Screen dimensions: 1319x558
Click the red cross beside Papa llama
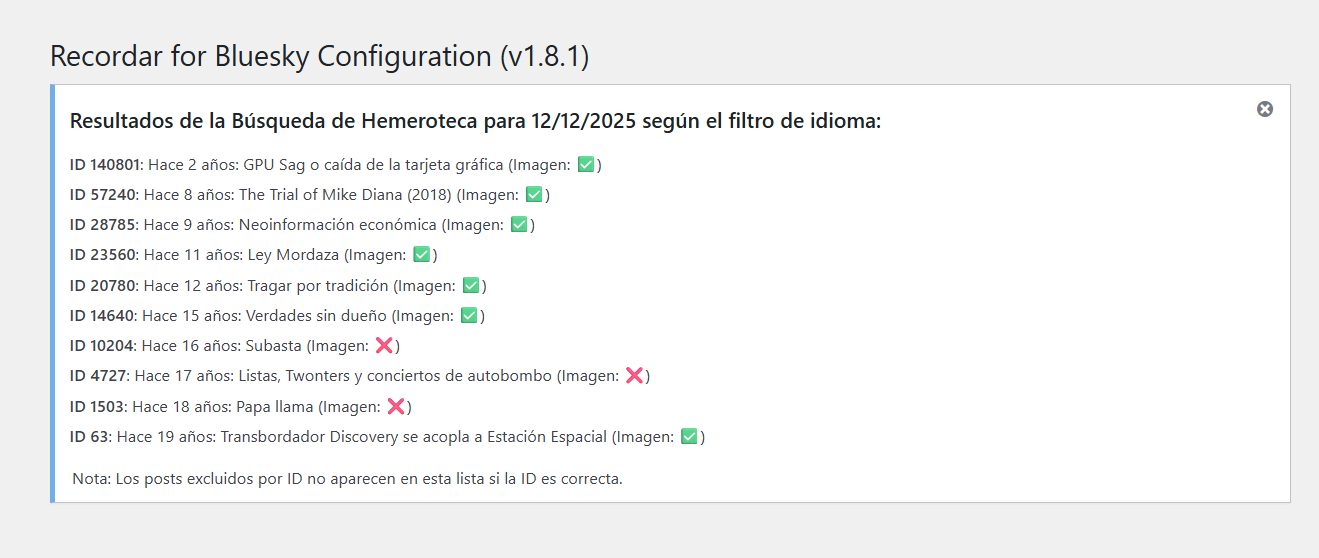[396, 406]
